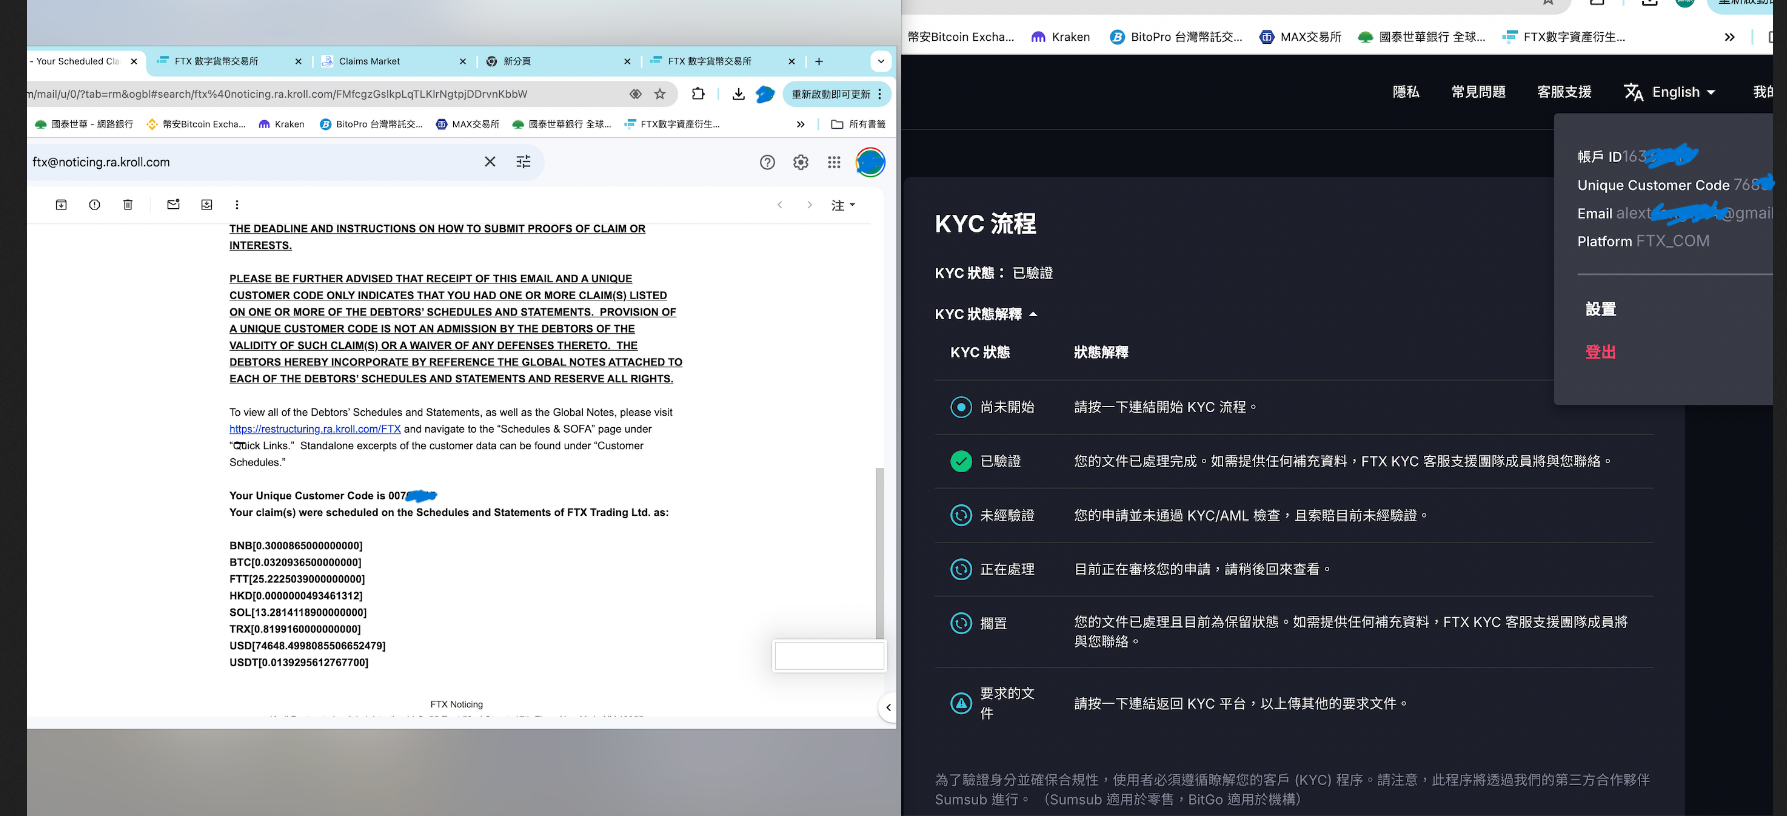Click the Gmail email scrollbar
Viewport: 1787px width, 816px height.
click(x=880, y=552)
